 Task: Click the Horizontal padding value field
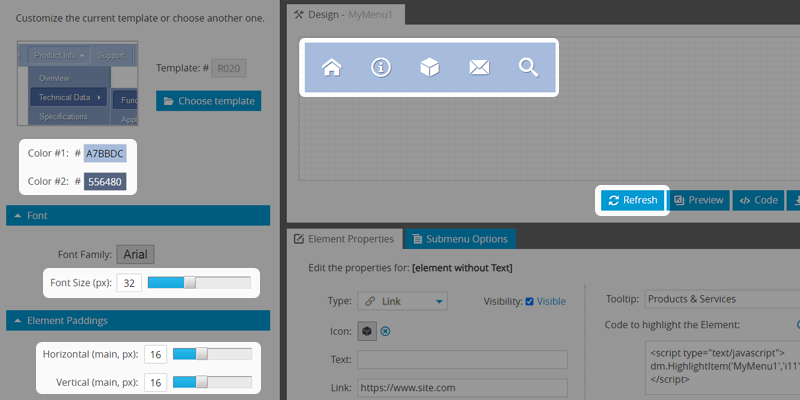coord(156,354)
